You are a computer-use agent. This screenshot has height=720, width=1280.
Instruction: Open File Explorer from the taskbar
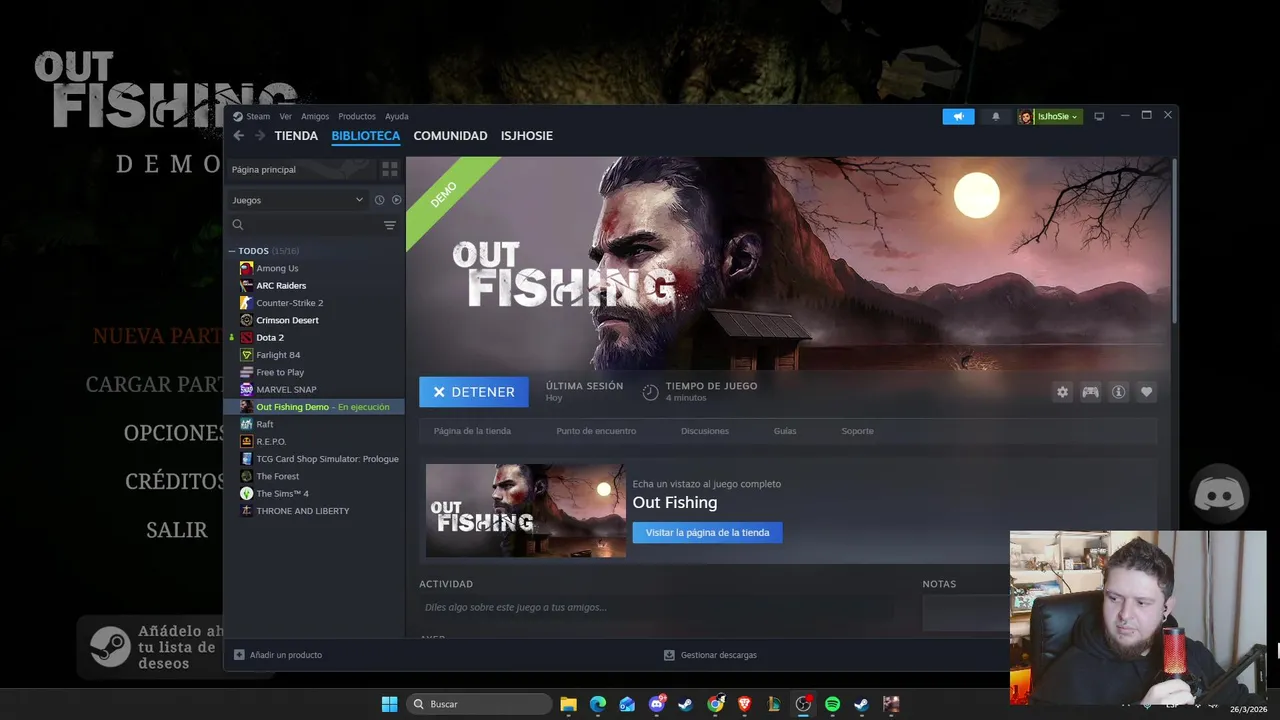click(x=568, y=704)
